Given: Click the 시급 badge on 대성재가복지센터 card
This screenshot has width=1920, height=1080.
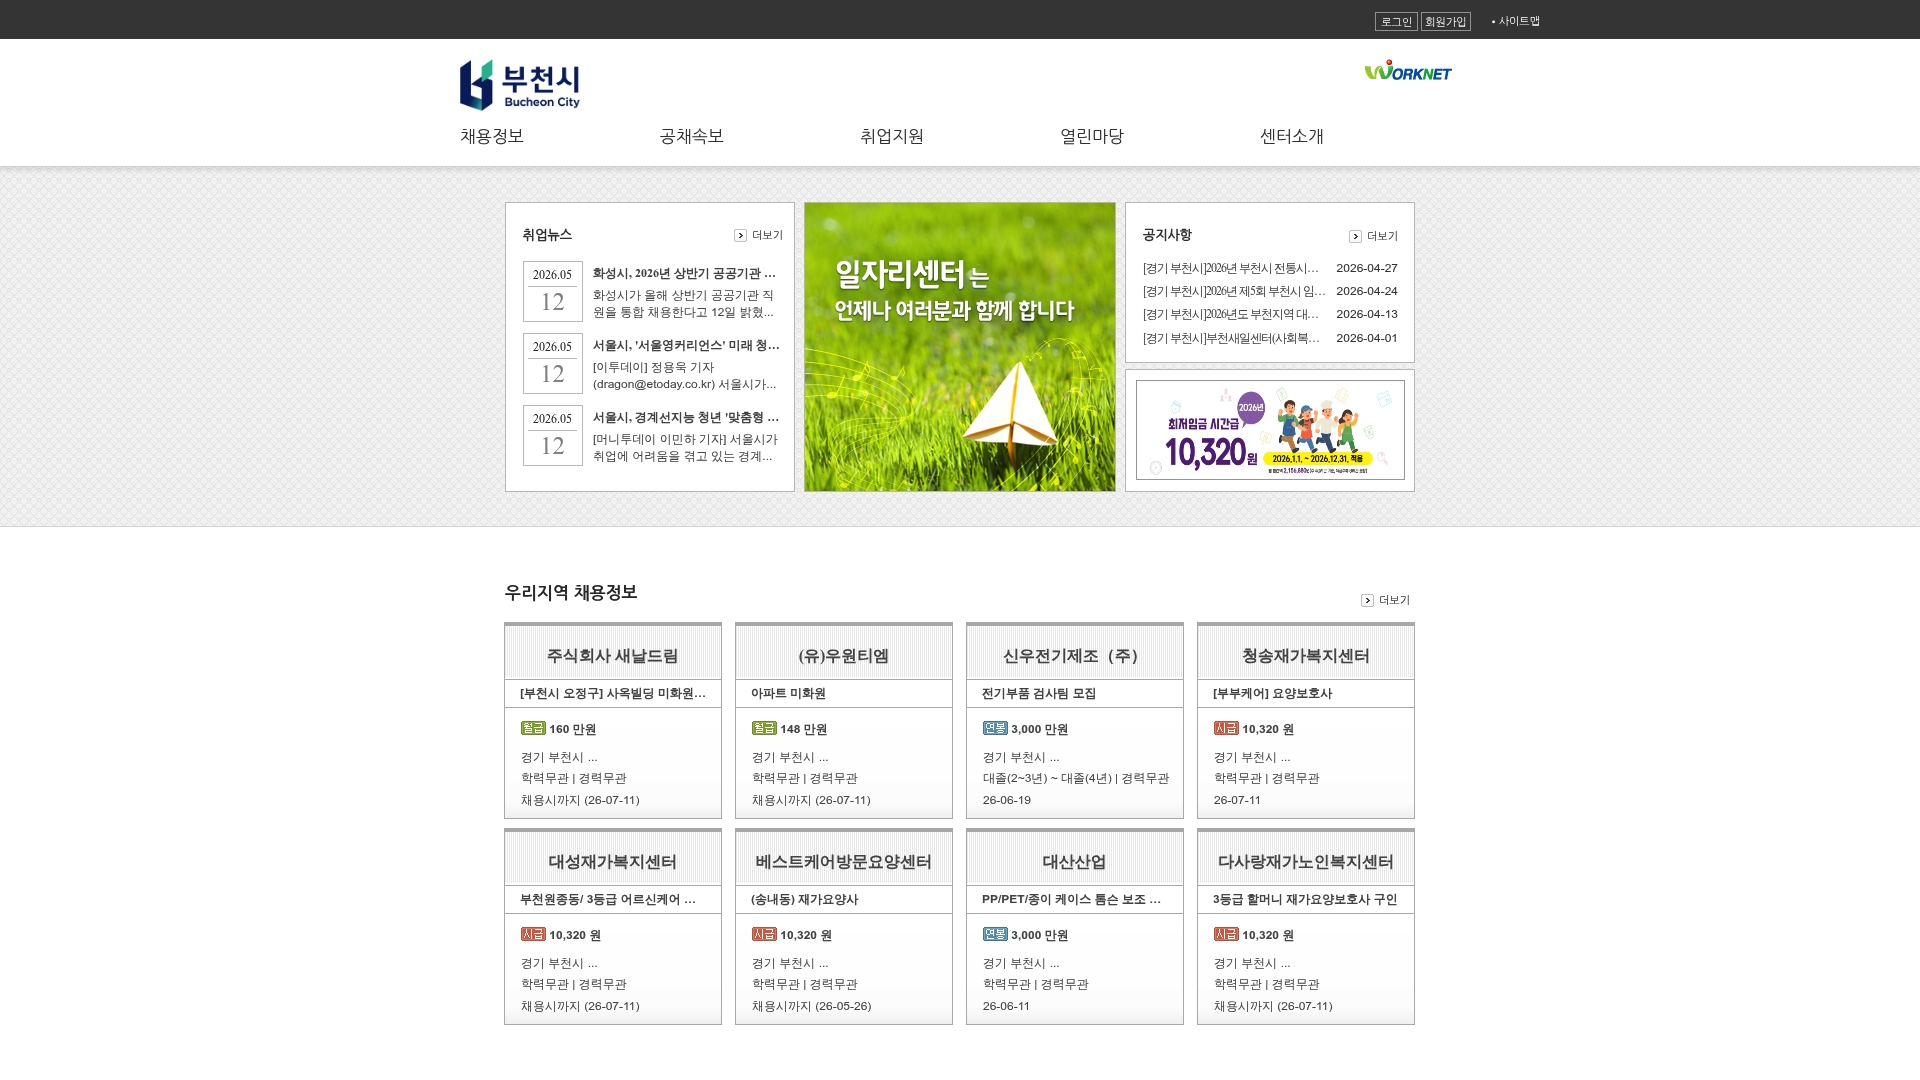Looking at the screenshot, I should pos(533,934).
